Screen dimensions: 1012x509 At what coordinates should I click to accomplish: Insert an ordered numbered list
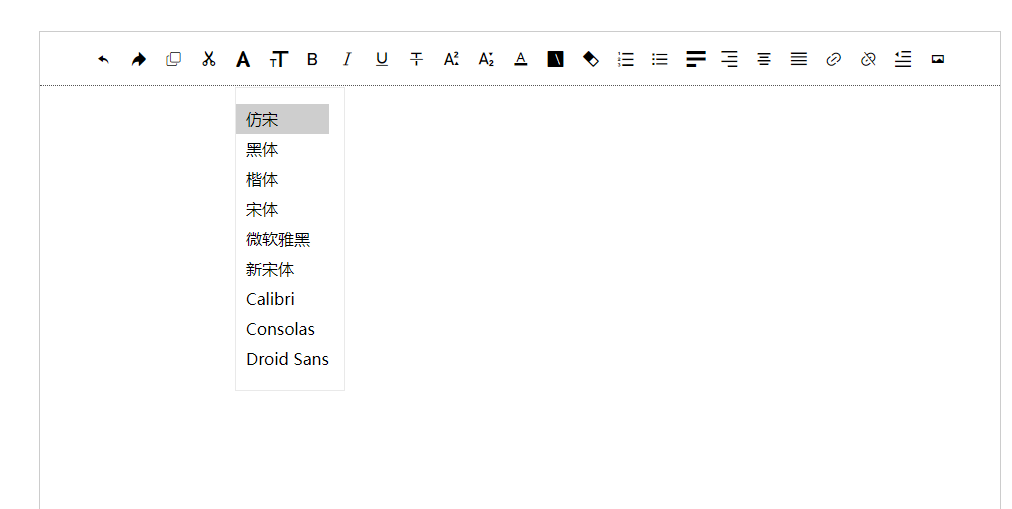(x=625, y=59)
